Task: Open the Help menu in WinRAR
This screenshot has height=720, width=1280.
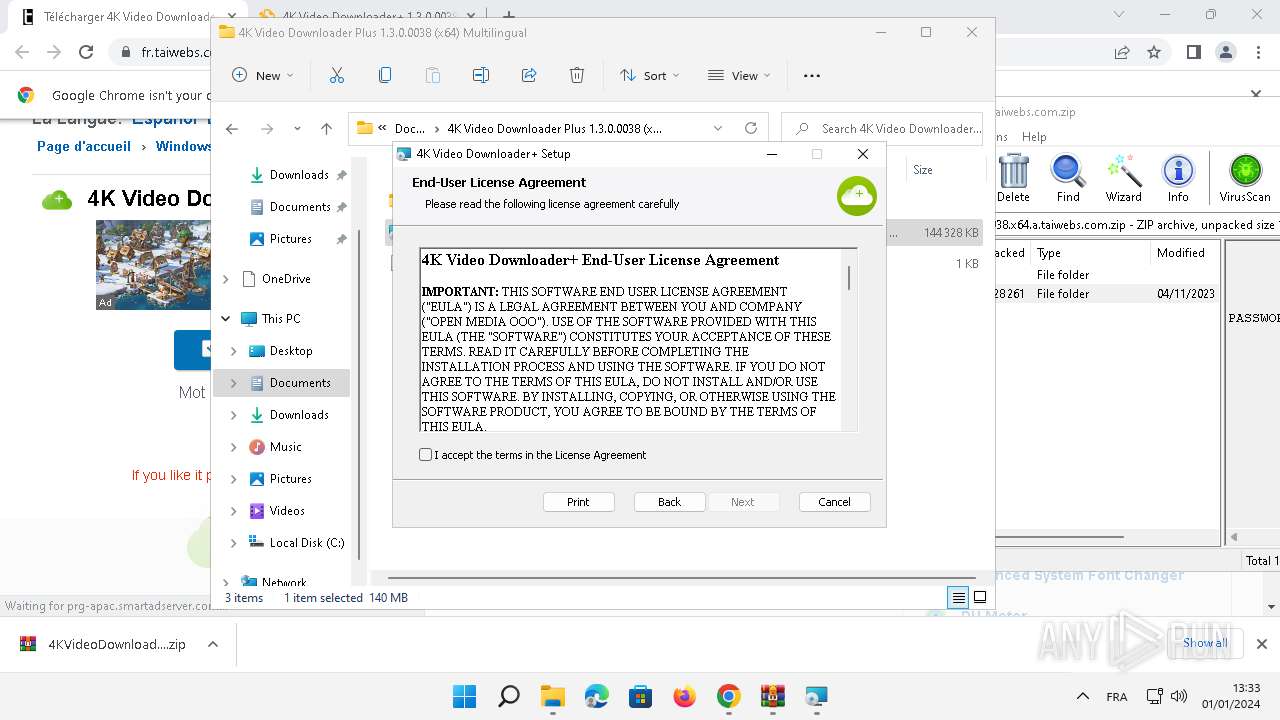Action: tap(1034, 137)
